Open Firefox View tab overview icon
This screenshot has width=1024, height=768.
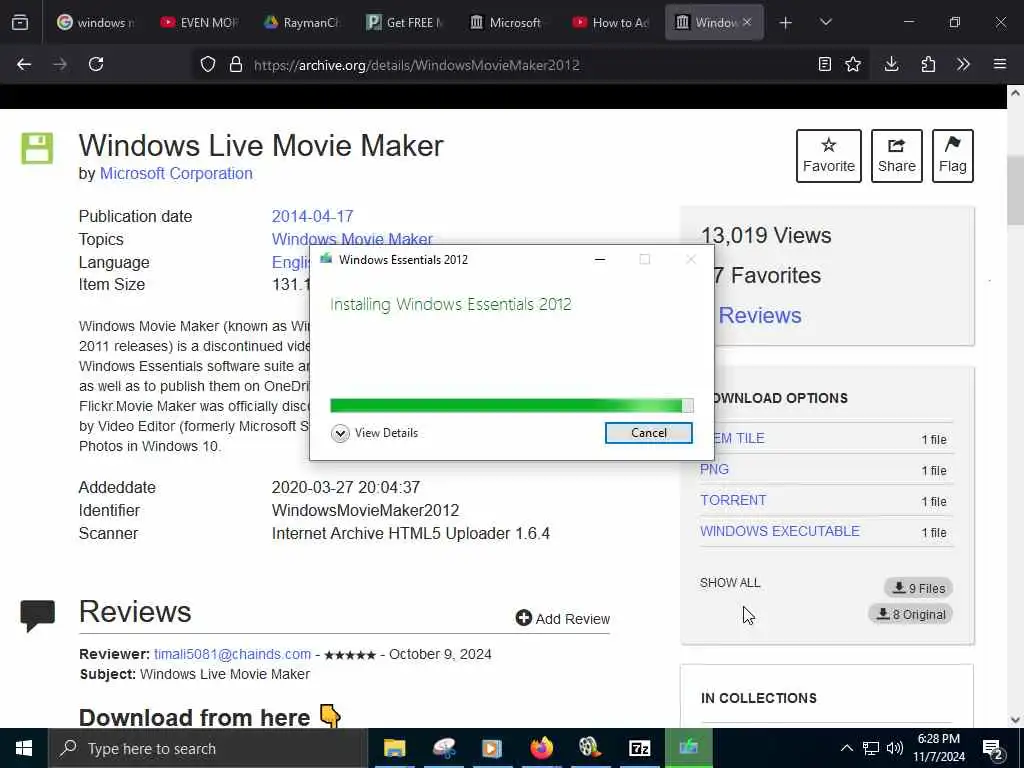[x=20, y=22]
